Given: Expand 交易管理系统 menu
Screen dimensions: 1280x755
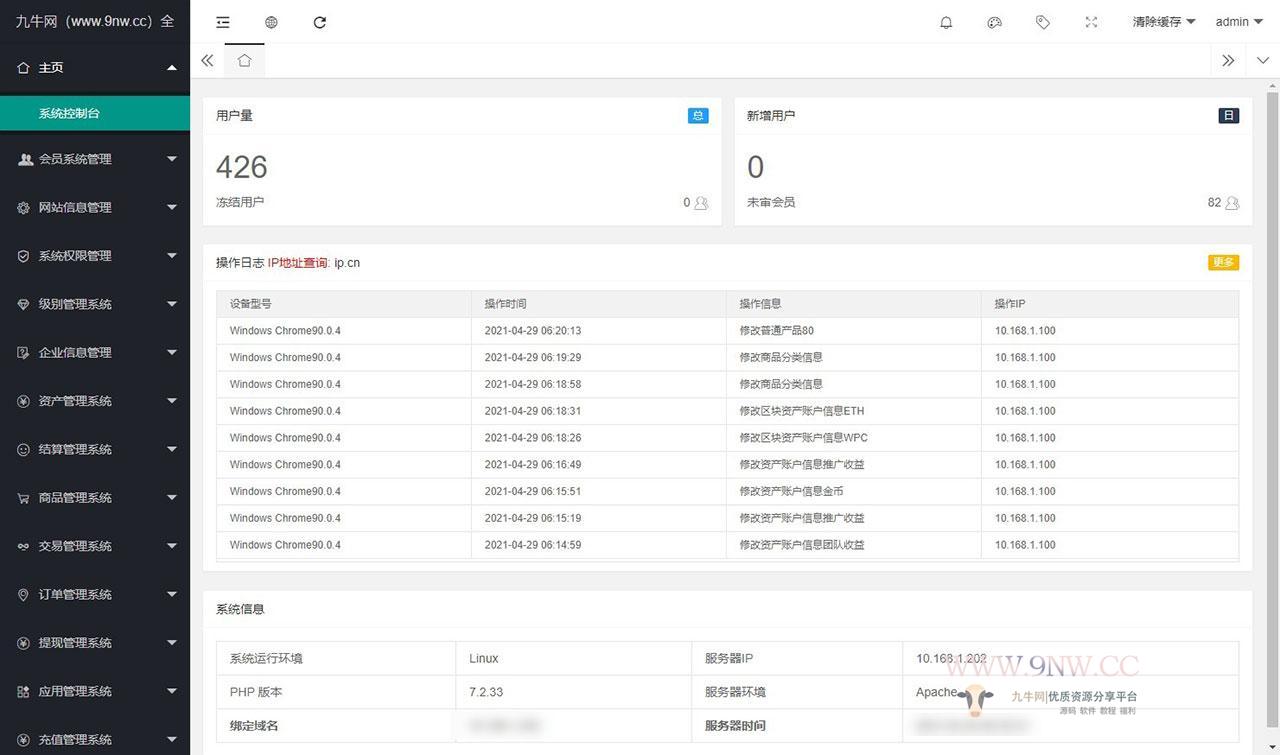Looking at the screenshot, I should pyautogui.click(x=95, y=546).
